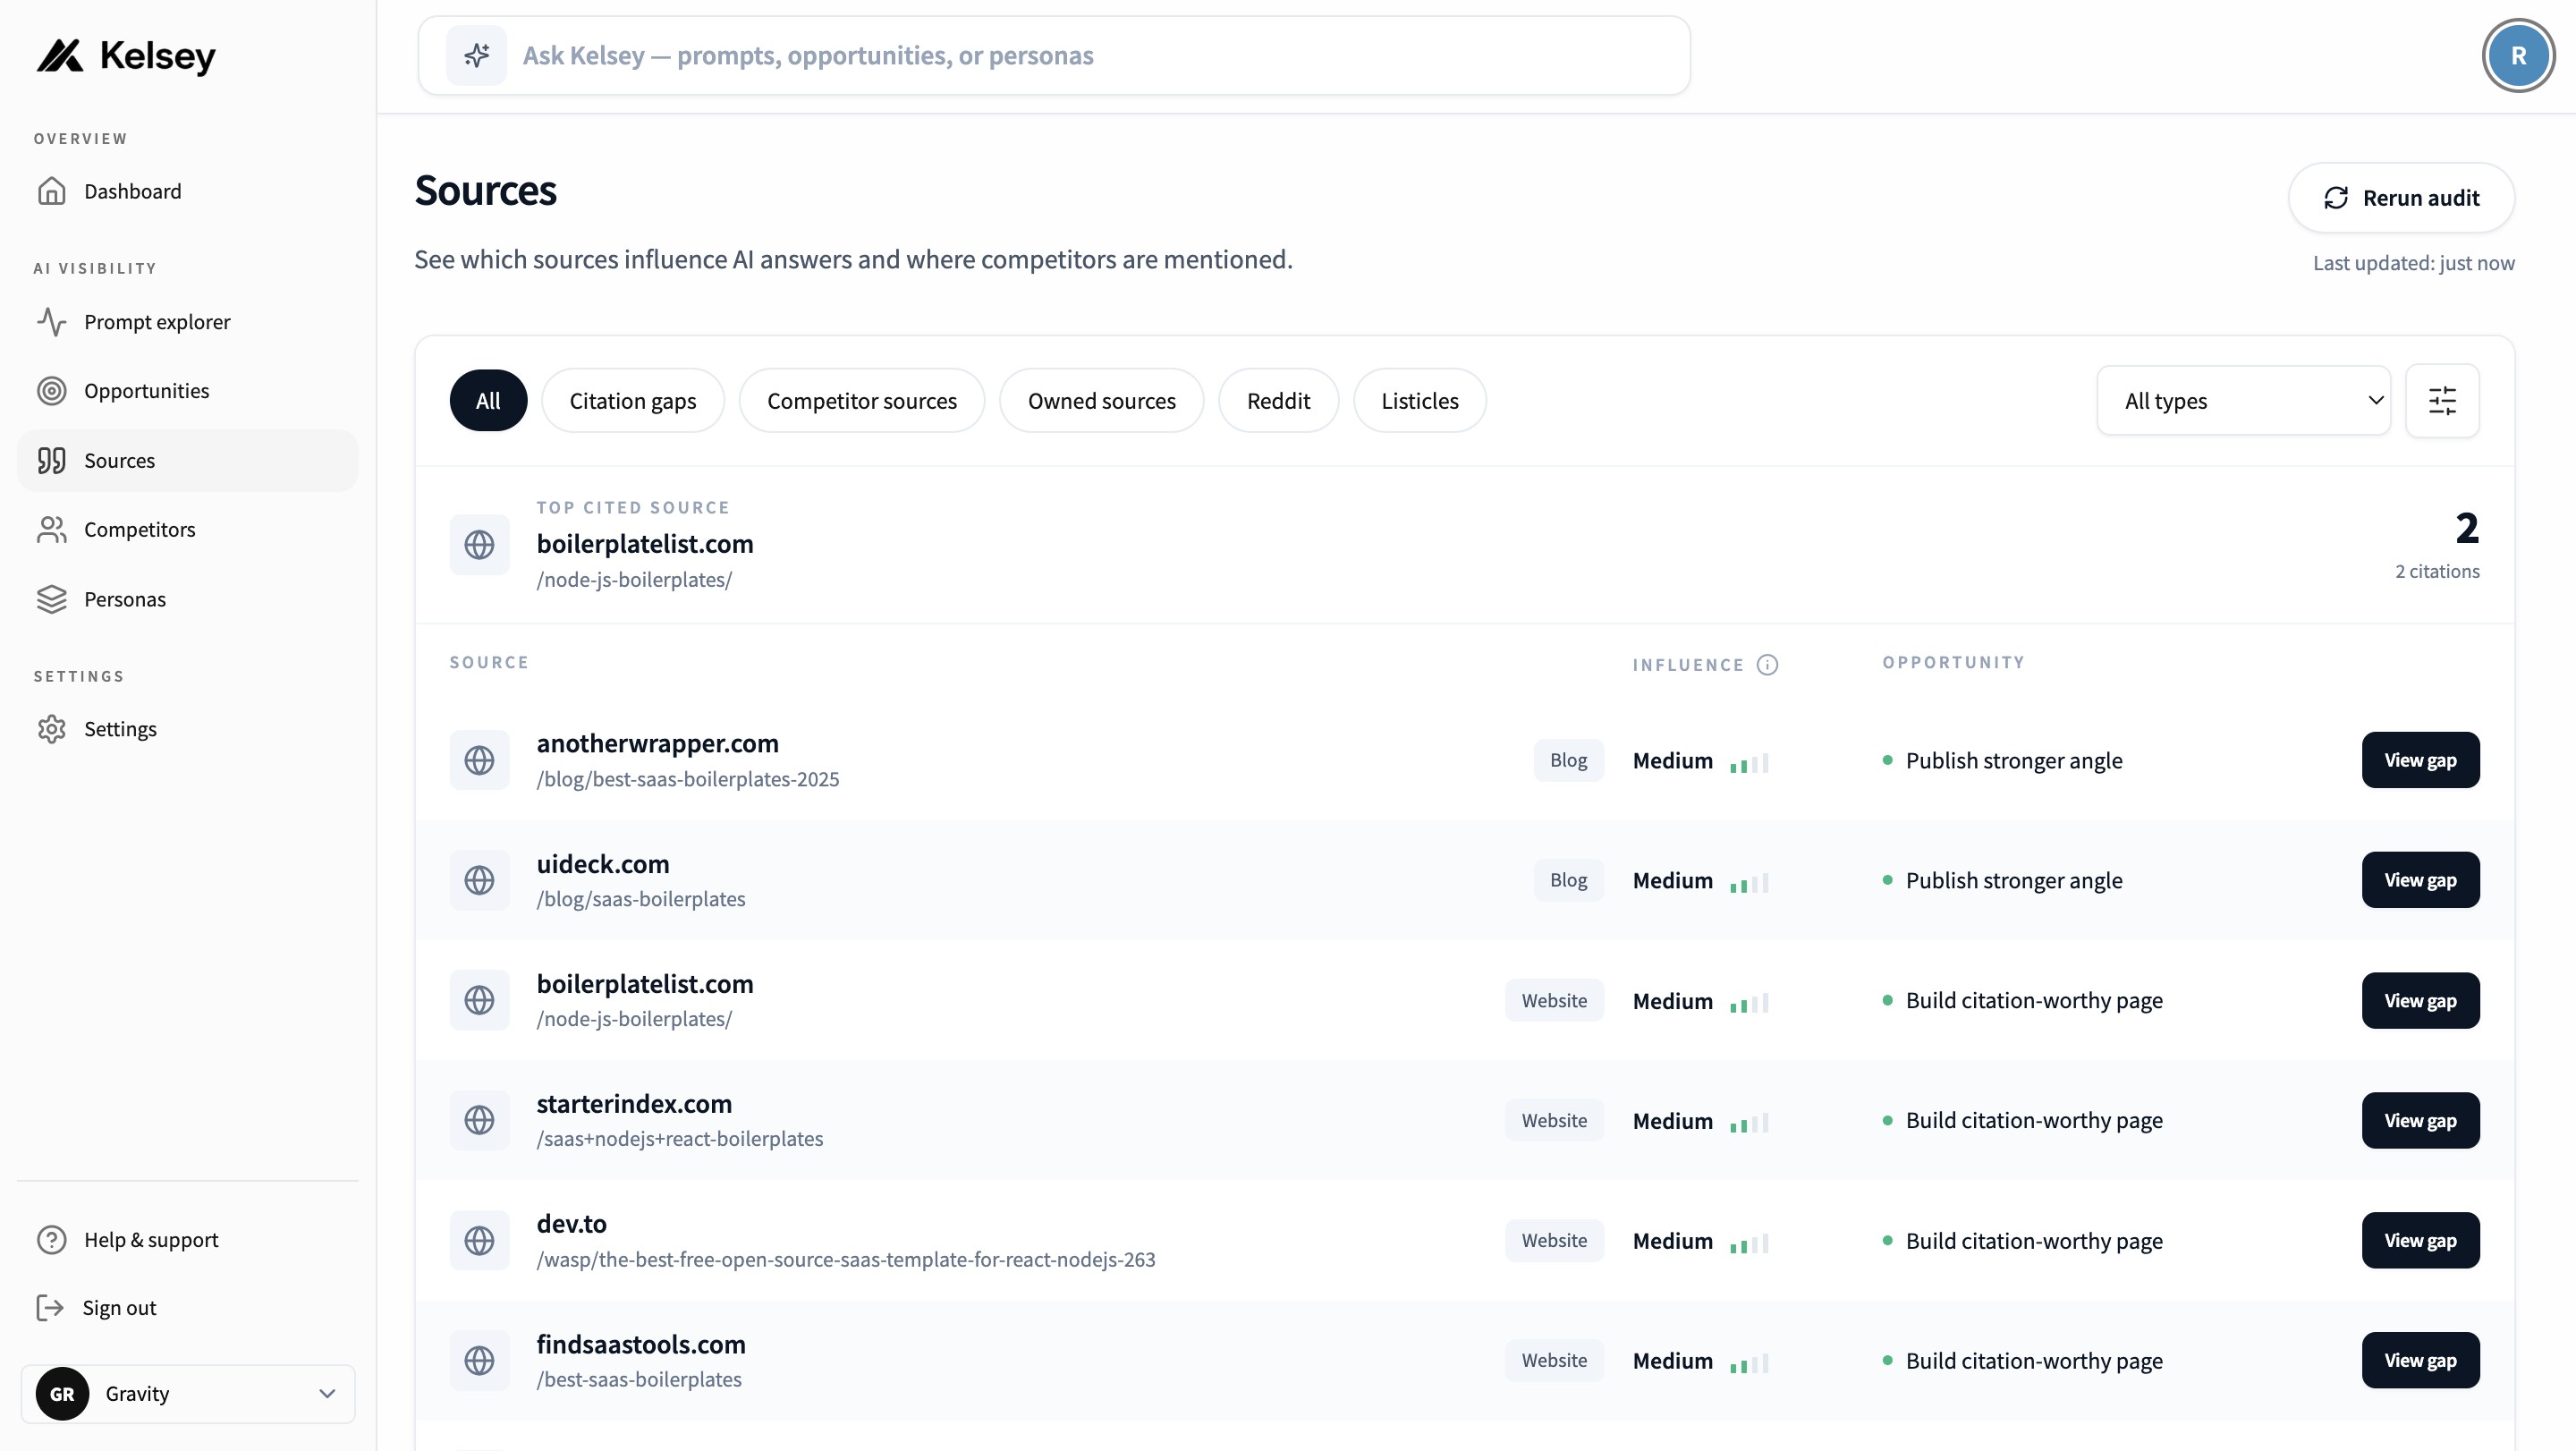This screenshot has width=2576, height=1451.
Task: Click the Prompt explorer pulse icon
Action: tap(52, 322)
